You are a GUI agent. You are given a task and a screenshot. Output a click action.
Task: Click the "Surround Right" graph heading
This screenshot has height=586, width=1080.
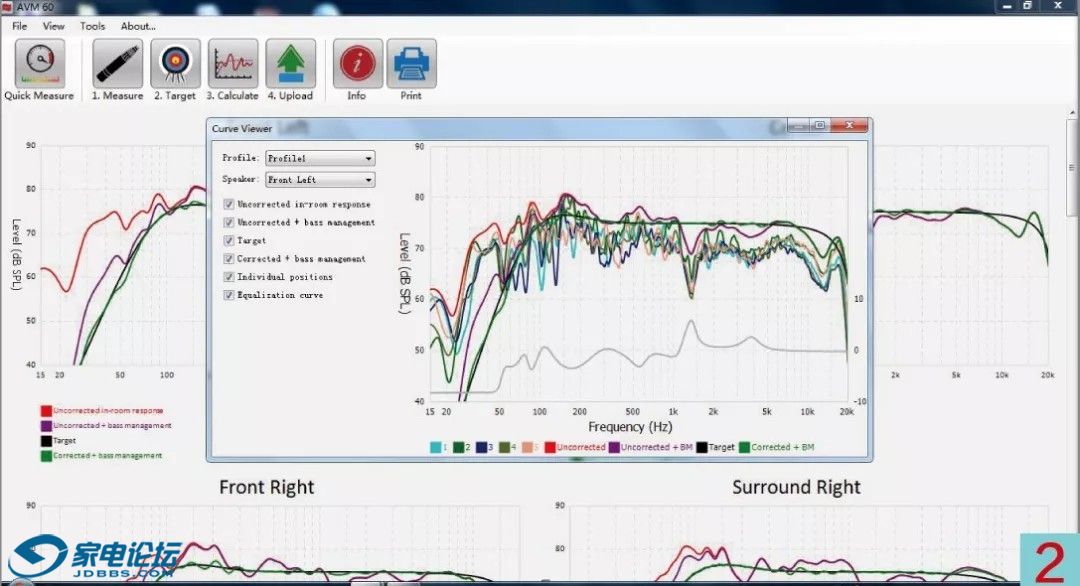796,488
